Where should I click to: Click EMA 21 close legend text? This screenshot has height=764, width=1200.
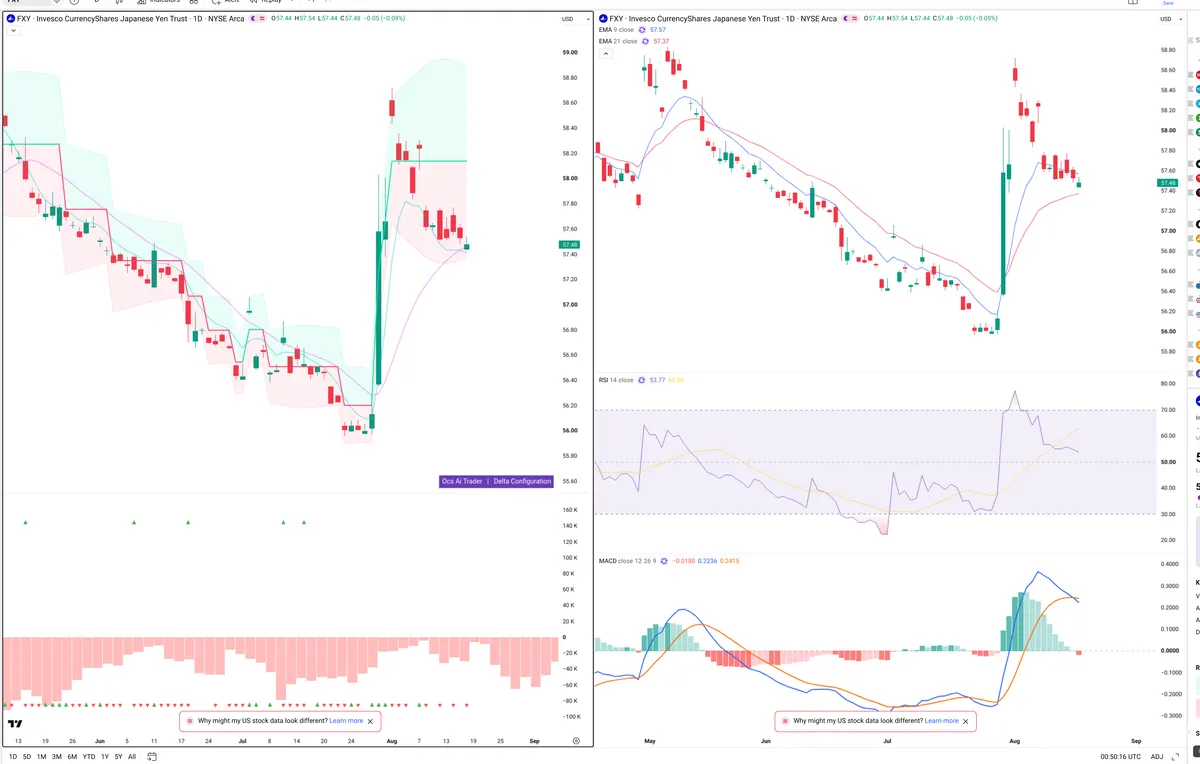(618, 41)
